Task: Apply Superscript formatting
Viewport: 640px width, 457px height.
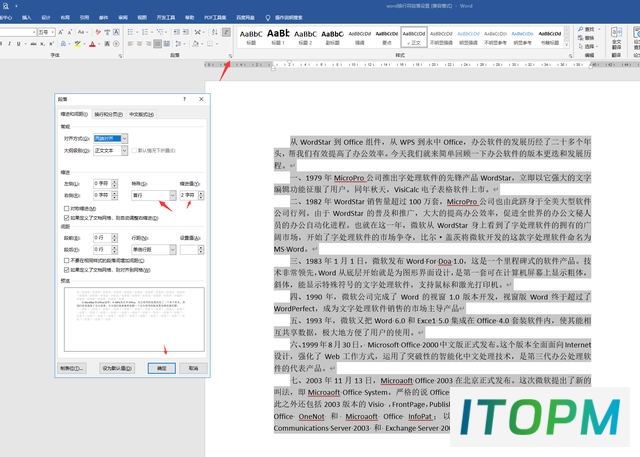Action: 51,44
